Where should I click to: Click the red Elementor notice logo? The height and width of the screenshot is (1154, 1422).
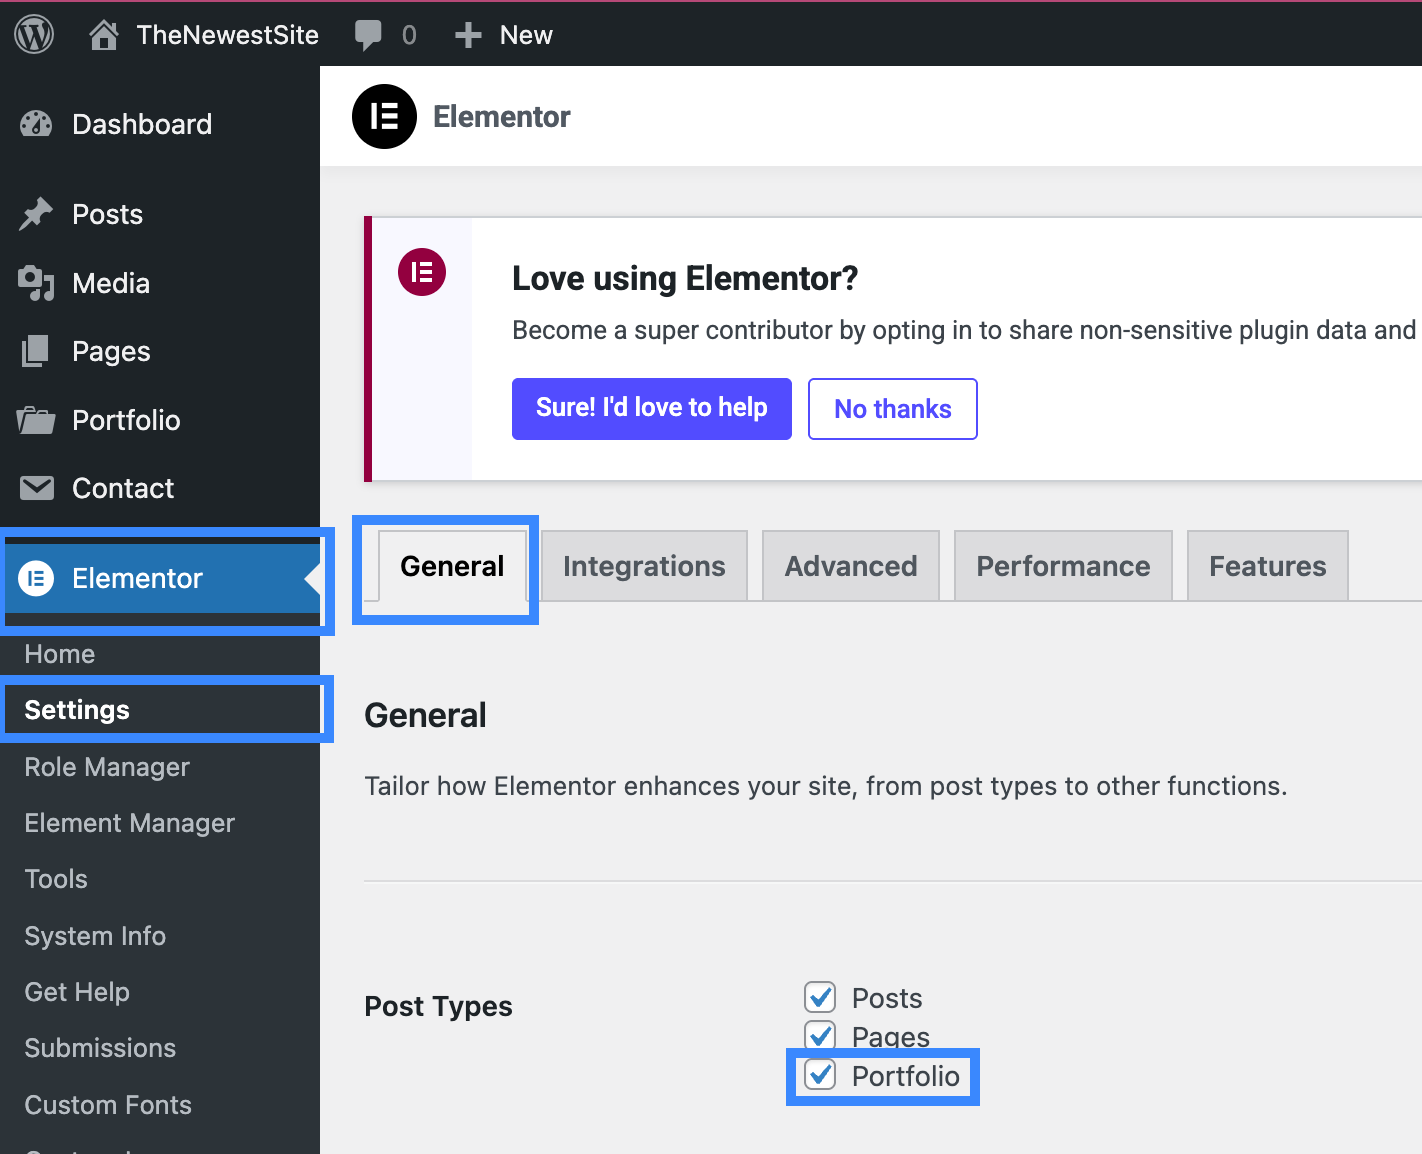coord(422,272)
